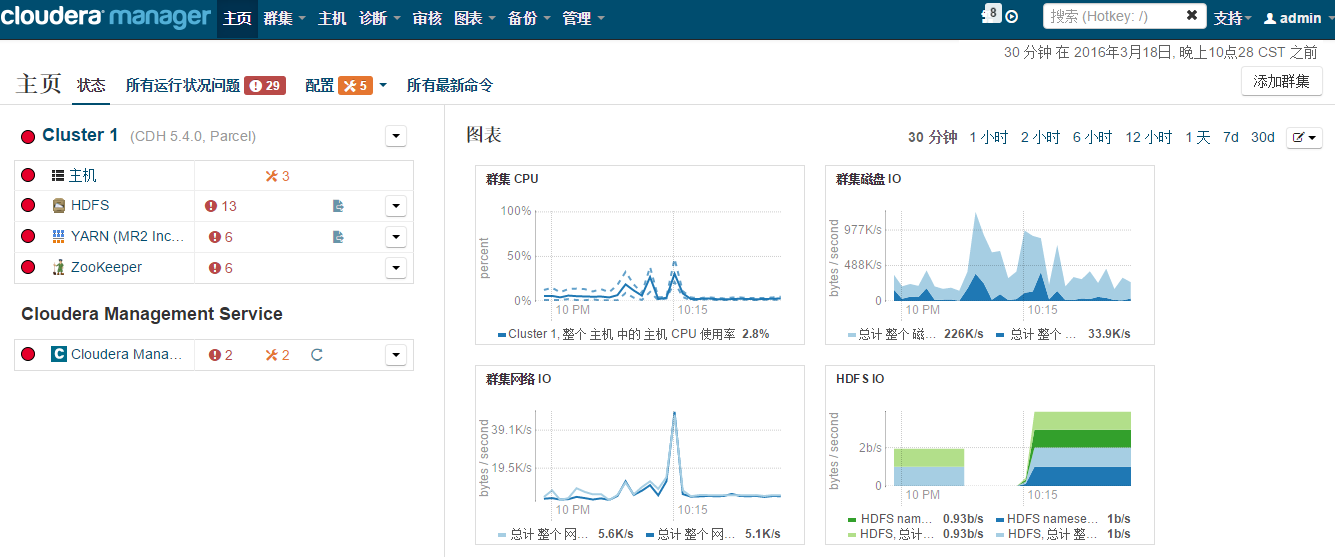The image size is (1335, 557).
Task: Click the red status dot in the YARN row
Action: pyautogui.click(x=28, y=237)
